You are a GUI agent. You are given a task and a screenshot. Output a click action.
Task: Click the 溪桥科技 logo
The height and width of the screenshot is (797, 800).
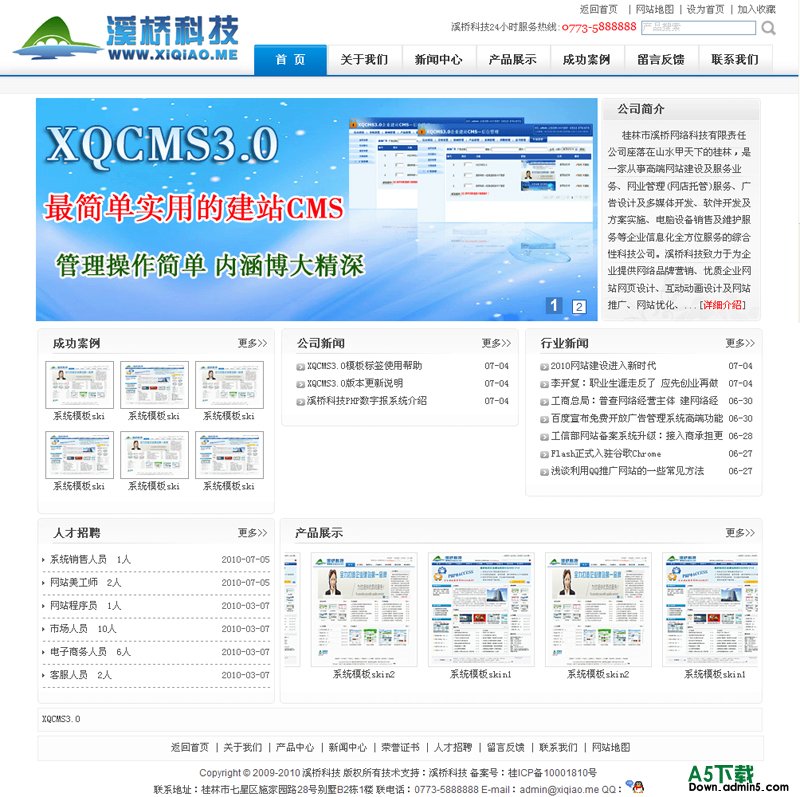pyautogui.click(x=126, y=38)
